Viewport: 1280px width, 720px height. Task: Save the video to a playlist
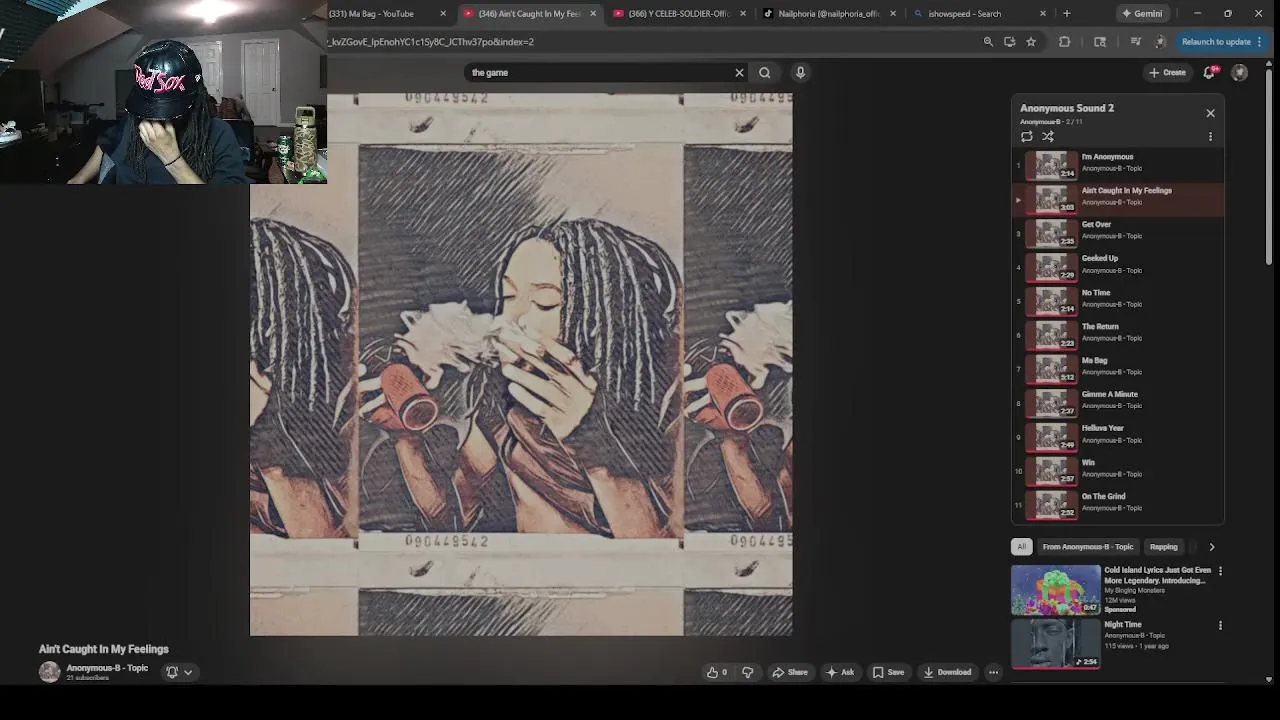(x=888, y=672)
